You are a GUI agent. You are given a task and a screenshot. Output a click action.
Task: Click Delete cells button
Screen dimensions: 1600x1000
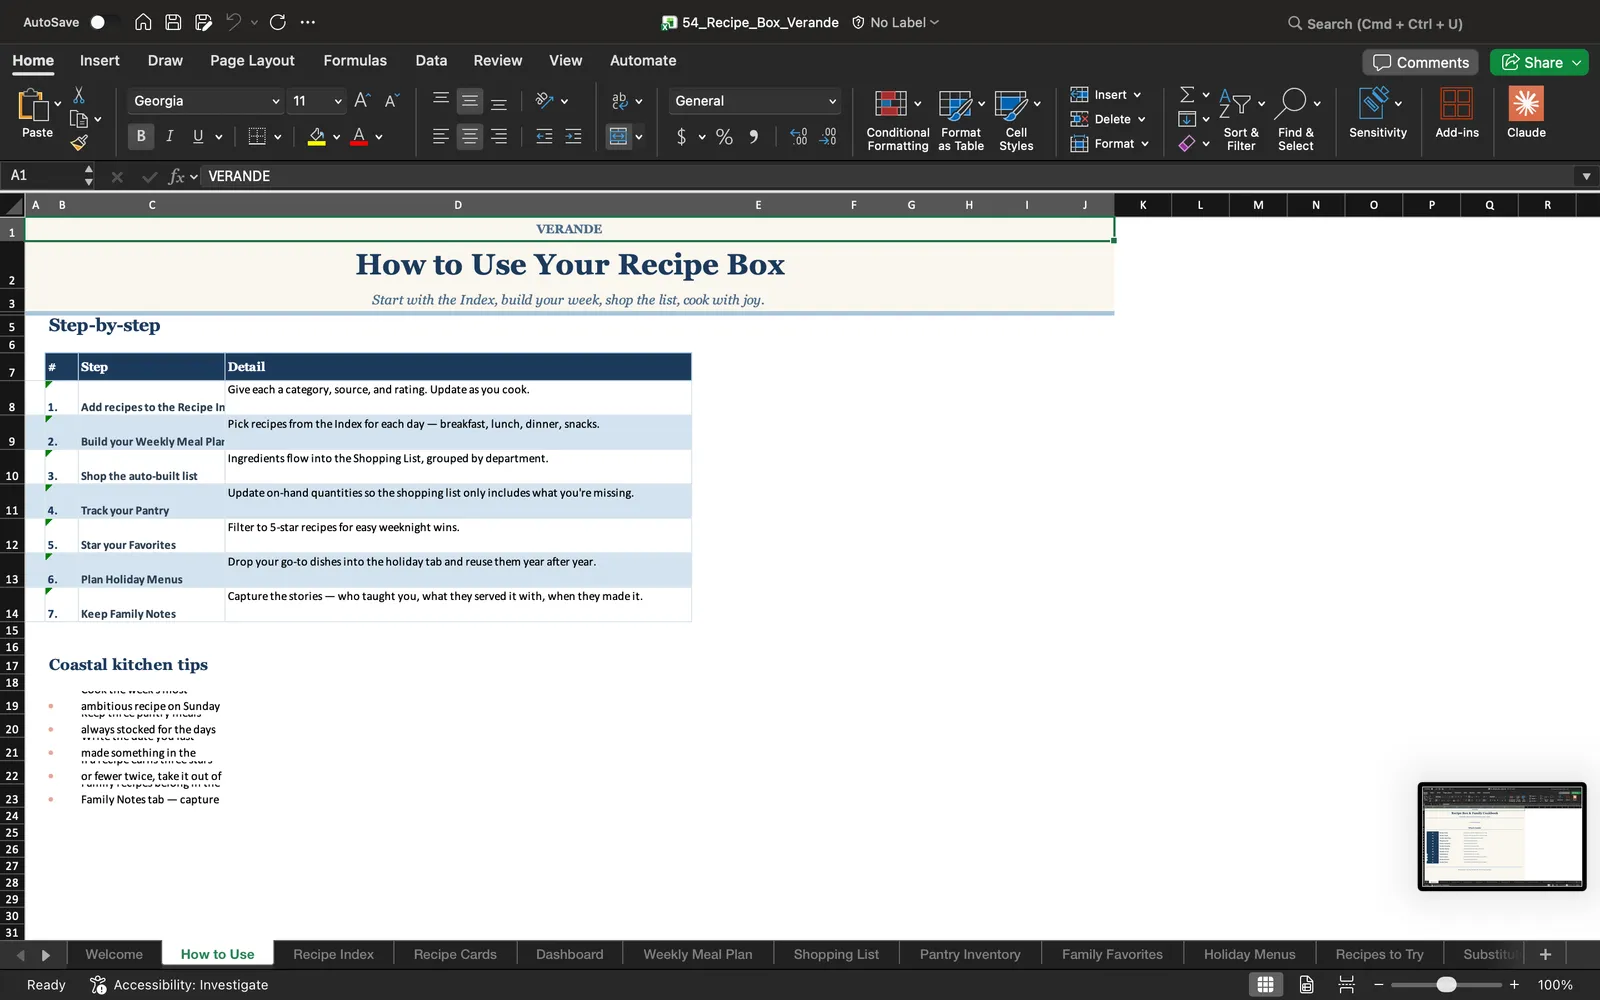point(1108,119)
